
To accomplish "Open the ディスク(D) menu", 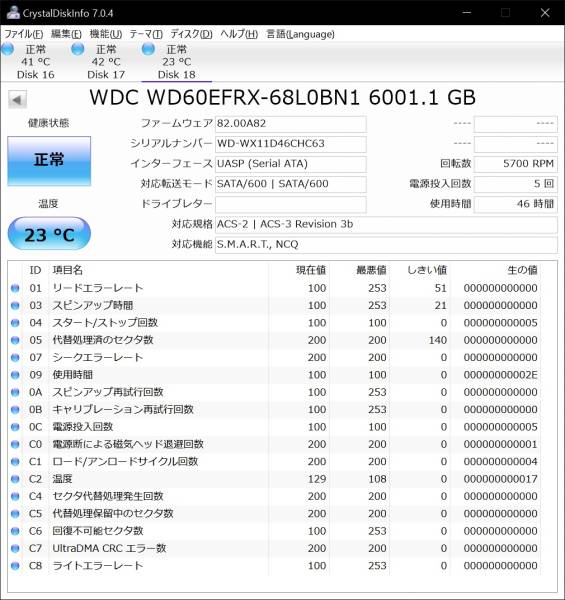I will 191,34.
